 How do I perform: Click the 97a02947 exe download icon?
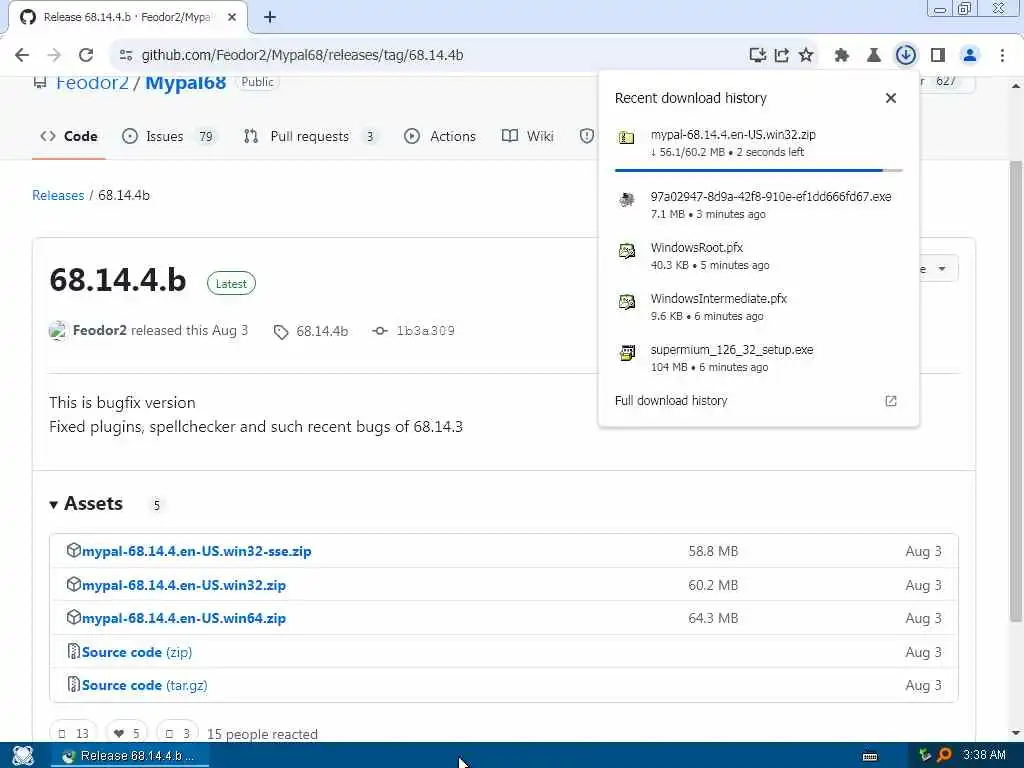pyautogui.click(x=626, y=199)
